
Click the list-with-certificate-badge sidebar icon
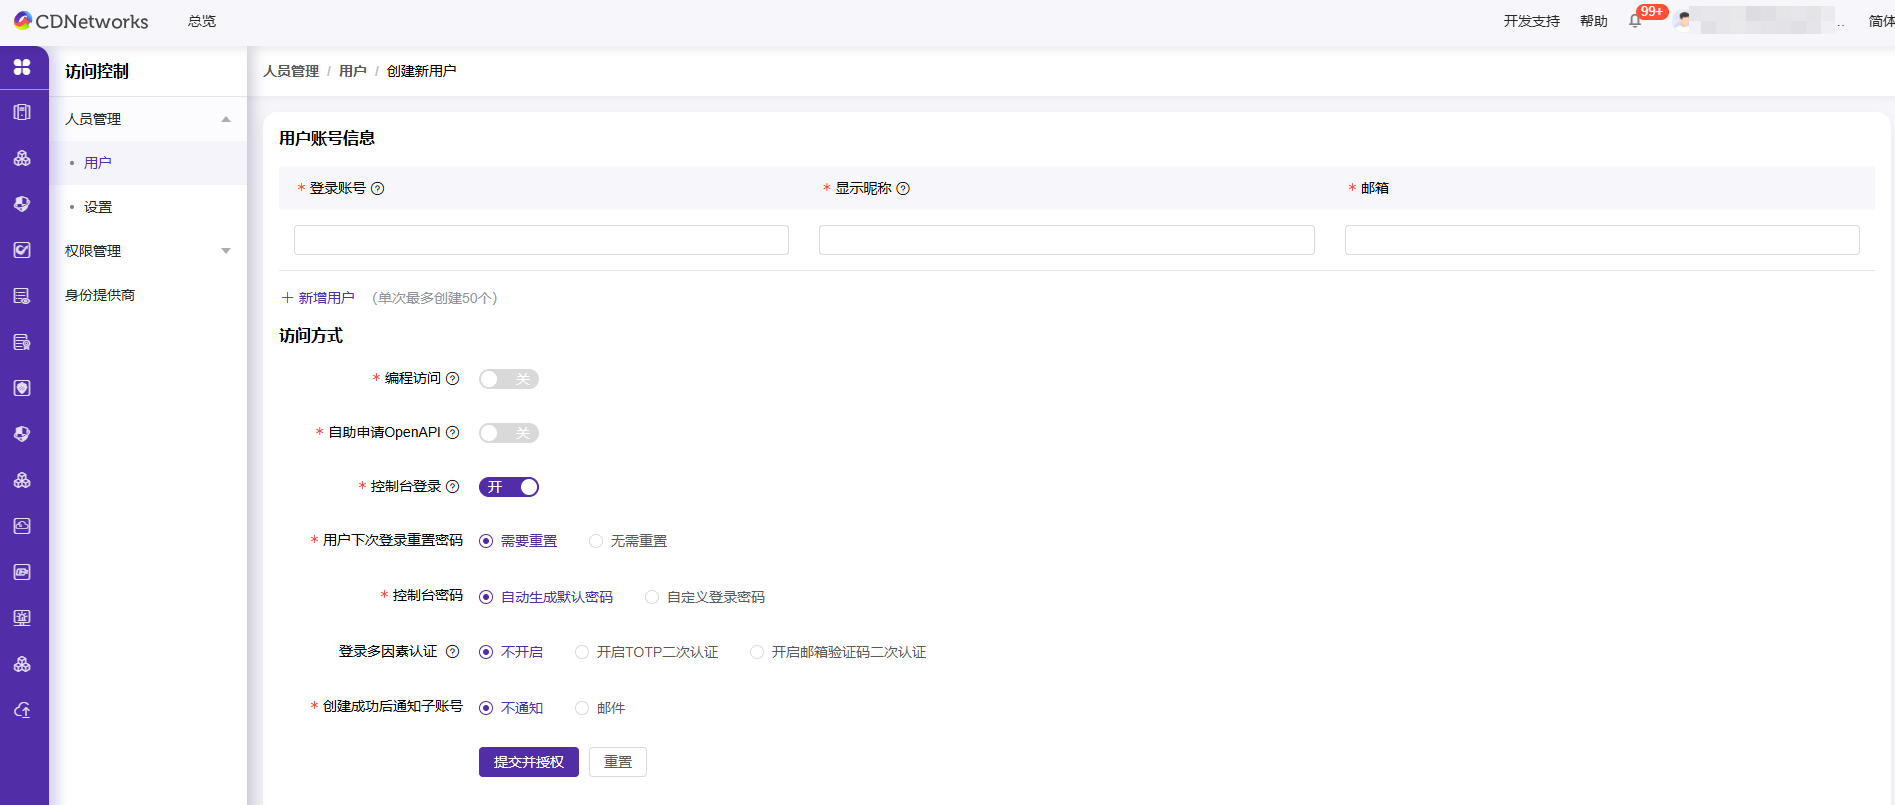point(22,342)
